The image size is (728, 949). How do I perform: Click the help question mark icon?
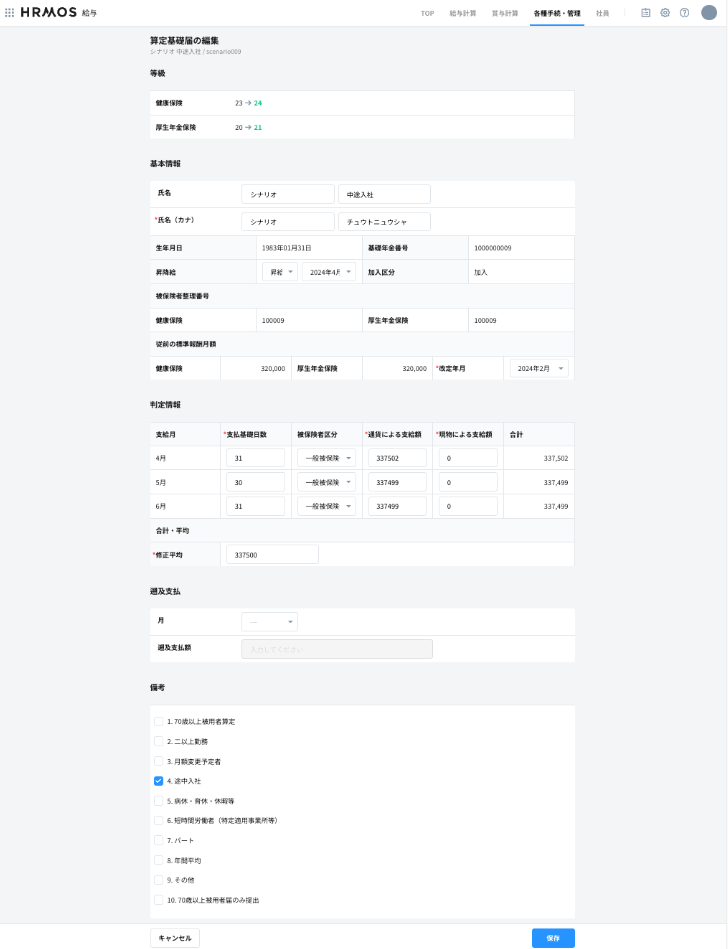[684, 13]
